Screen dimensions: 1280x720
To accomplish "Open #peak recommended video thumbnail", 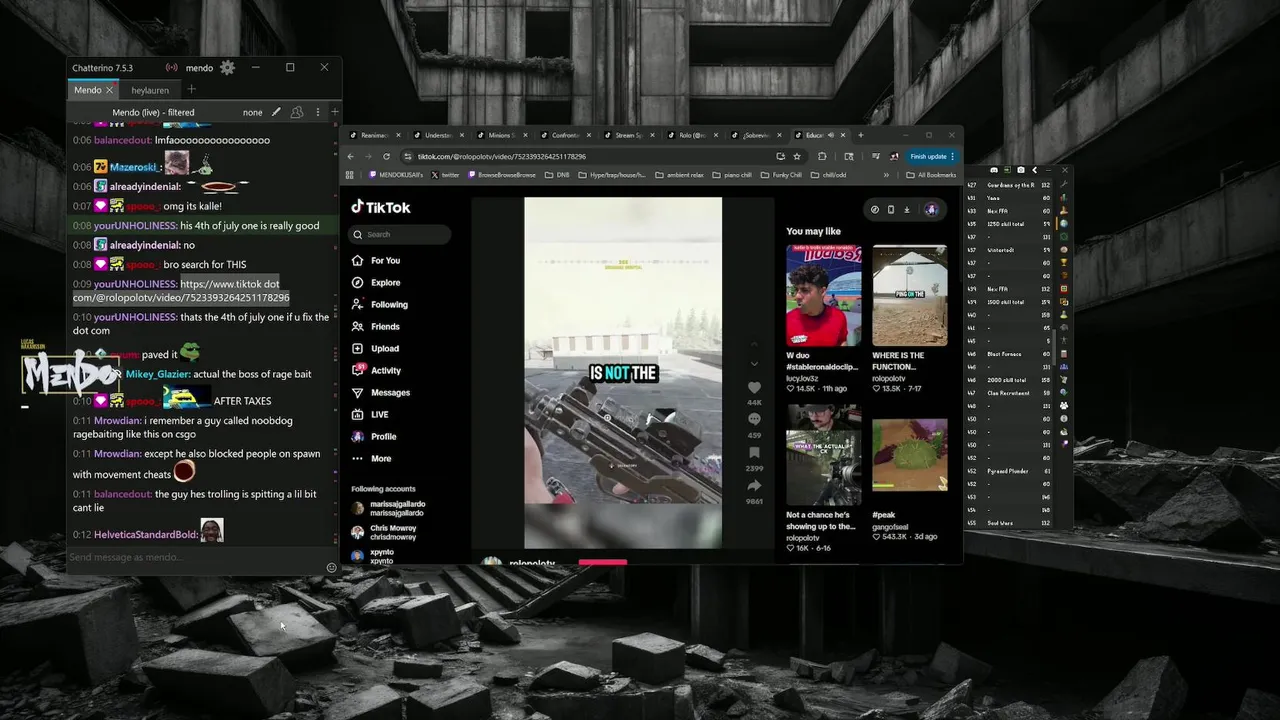I will click(x=909, y=455).
